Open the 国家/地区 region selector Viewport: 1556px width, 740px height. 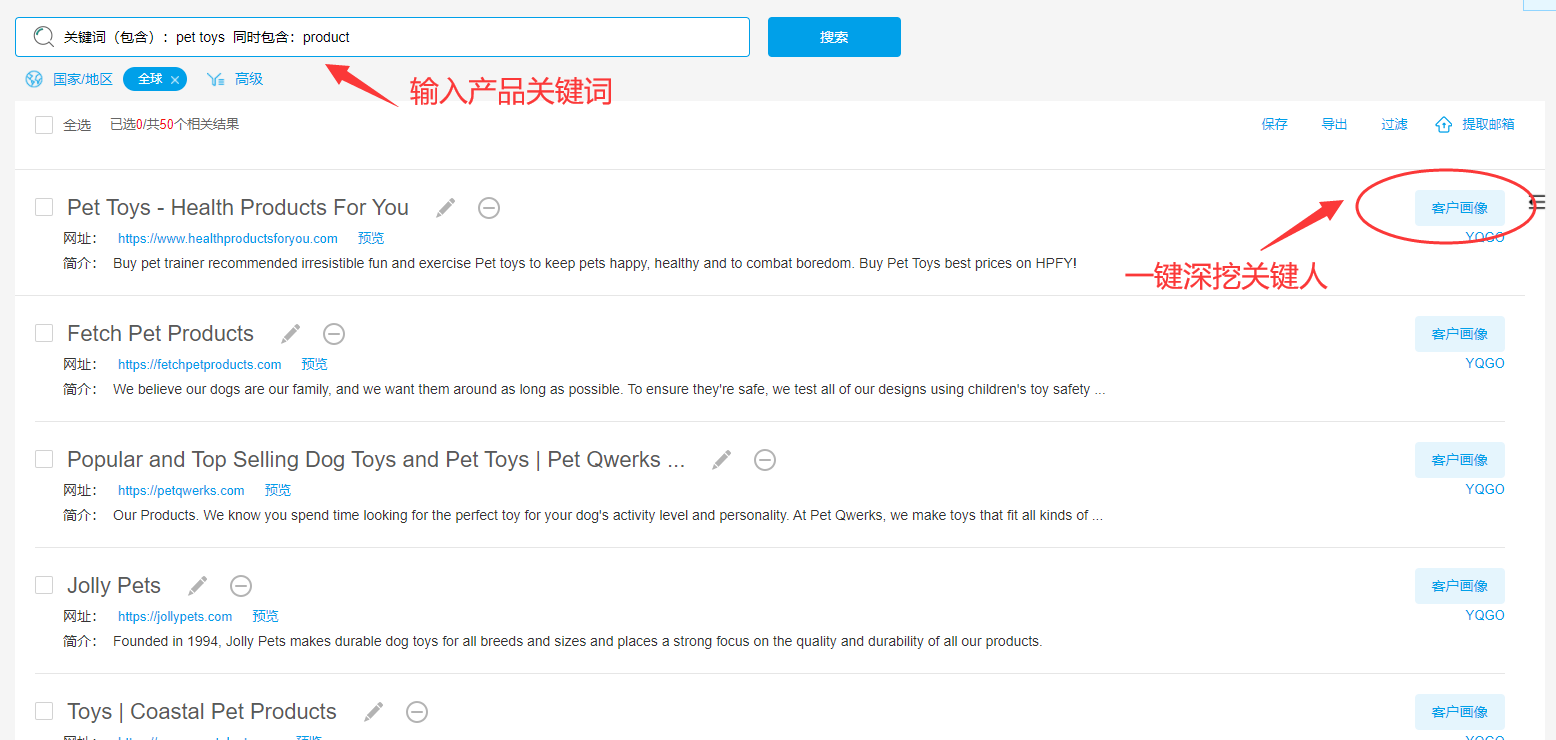83,79
